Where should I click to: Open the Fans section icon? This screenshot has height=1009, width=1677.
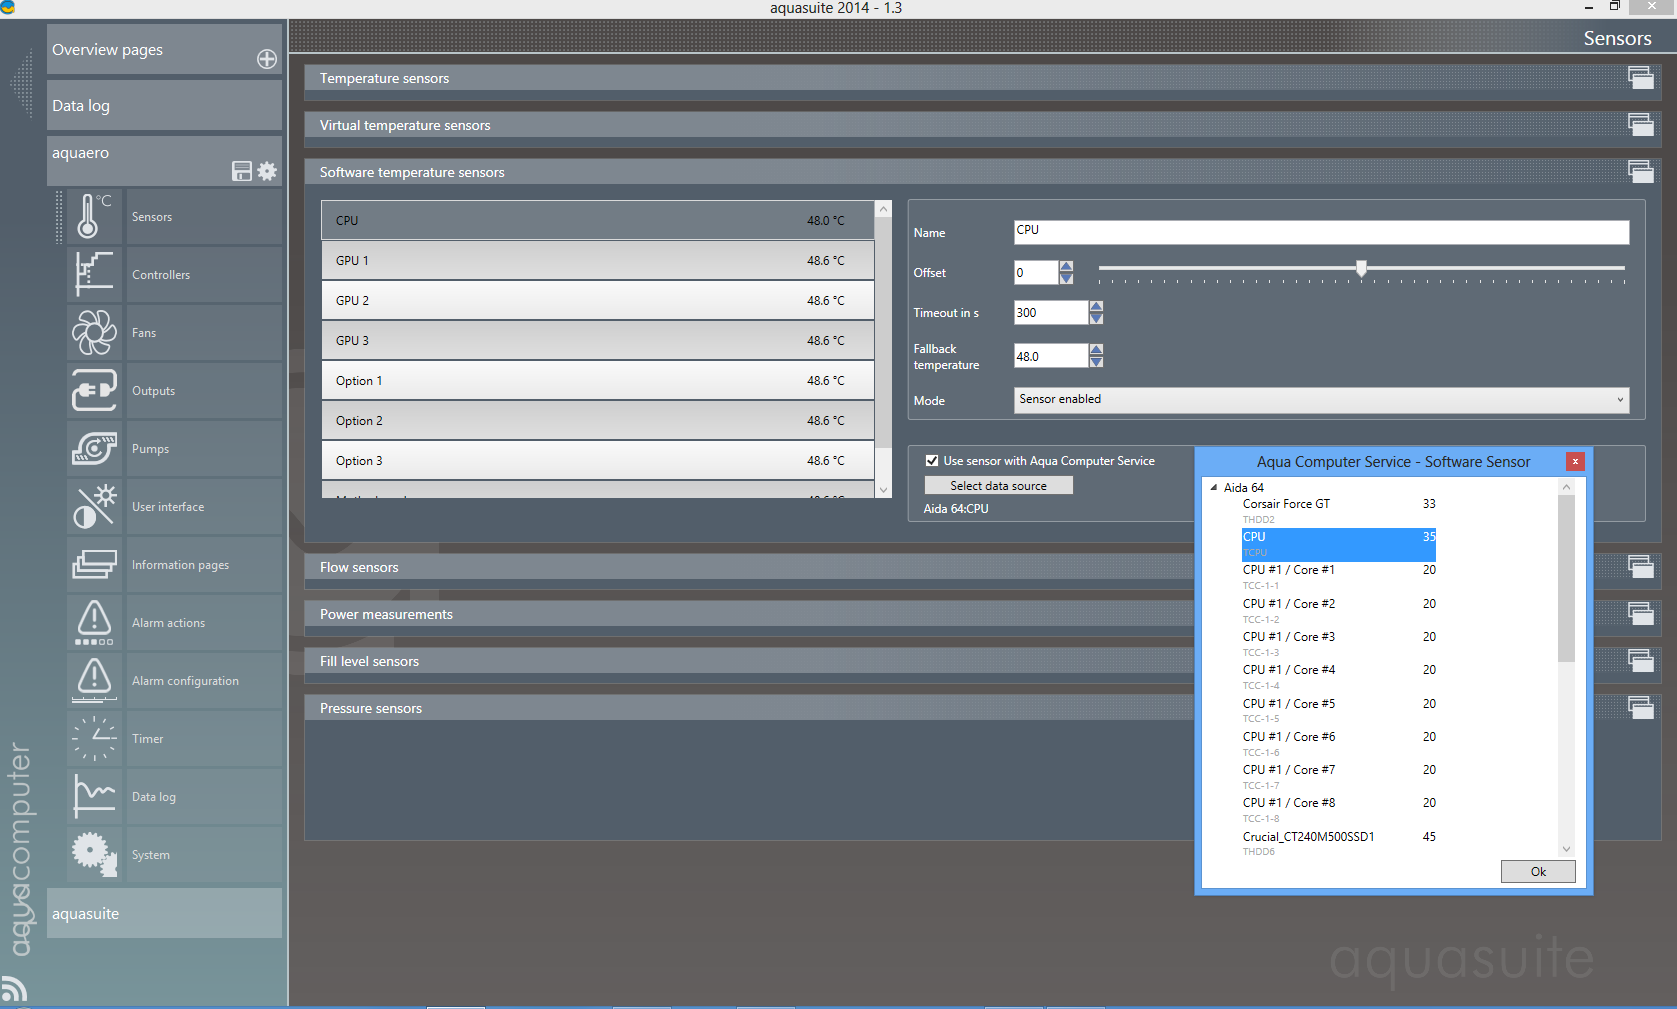(x=94, y=333)
